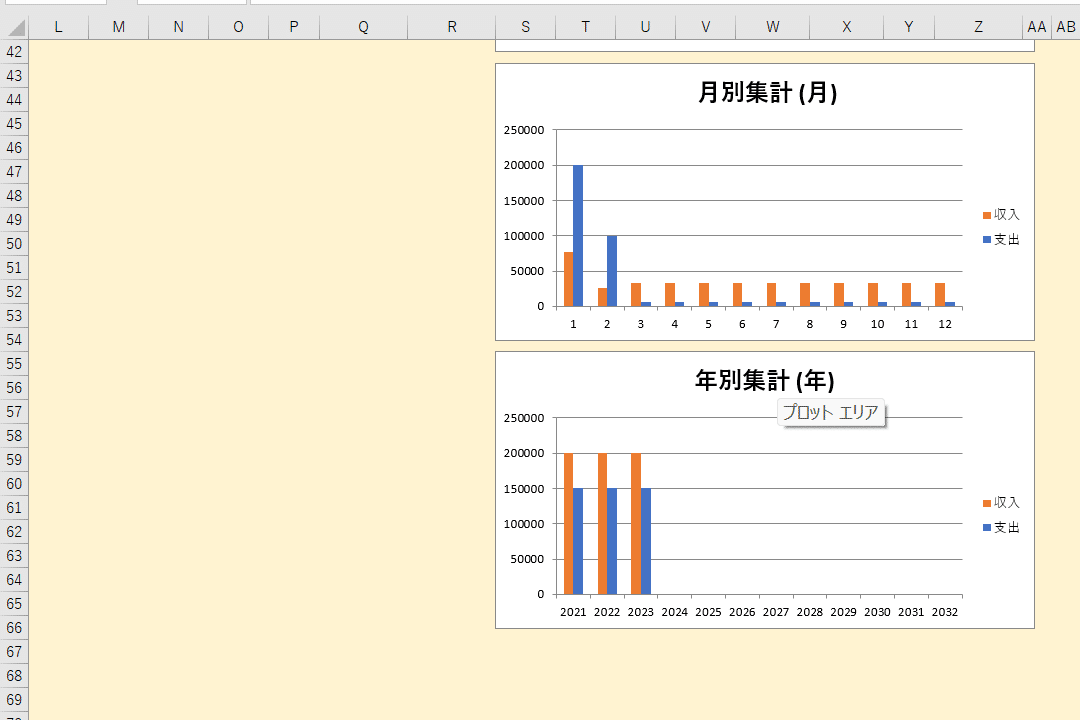1080x720 pixels.
Task: Select column O header
Action: [238, 27]
